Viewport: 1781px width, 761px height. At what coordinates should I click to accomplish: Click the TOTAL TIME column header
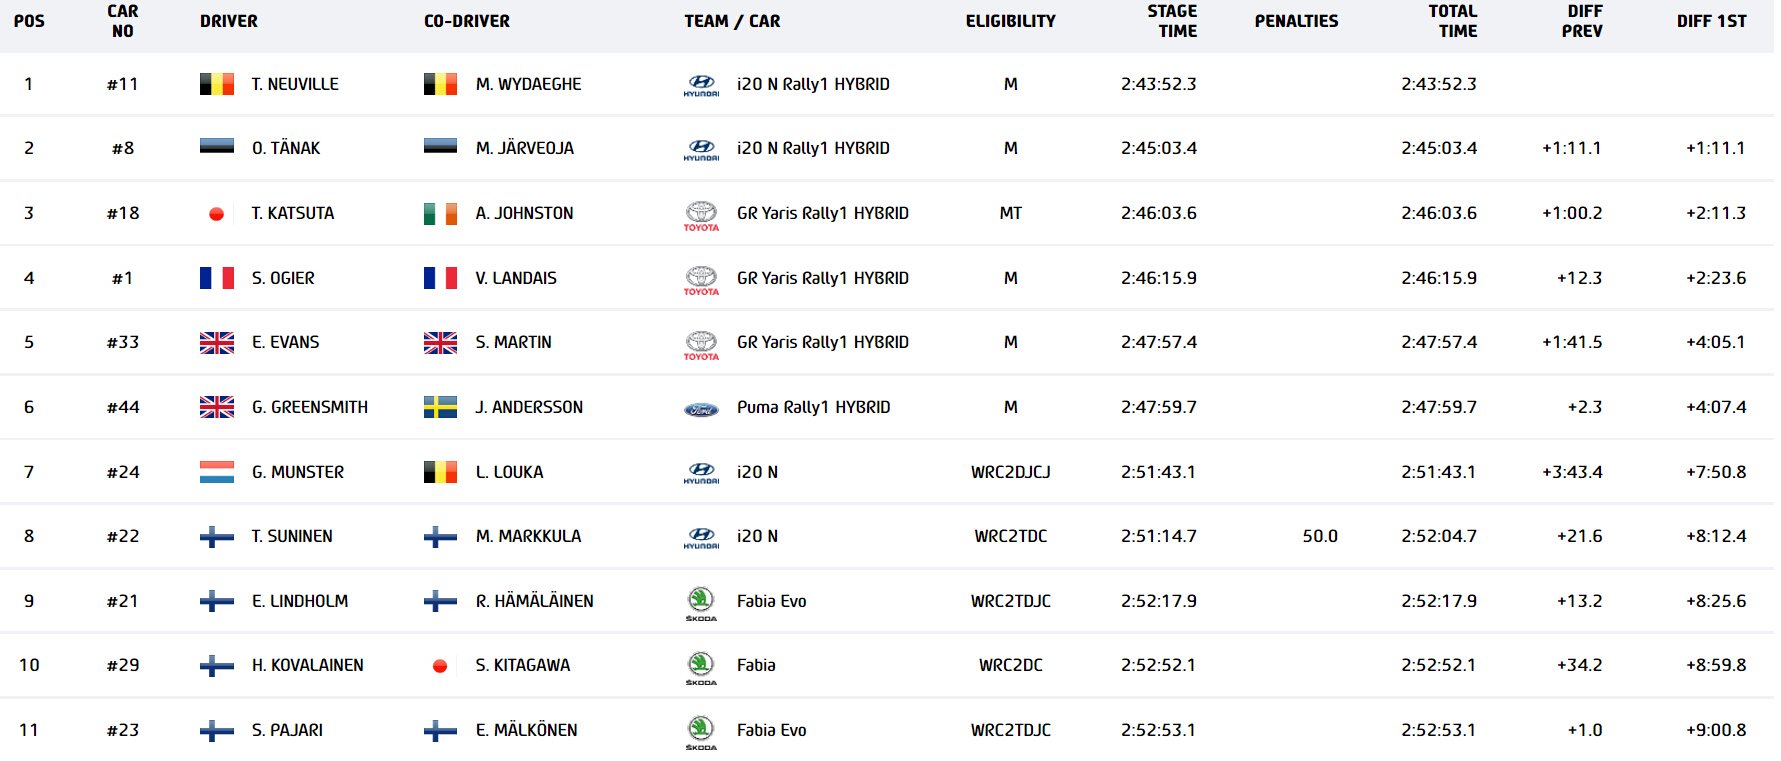[1453, 21]
